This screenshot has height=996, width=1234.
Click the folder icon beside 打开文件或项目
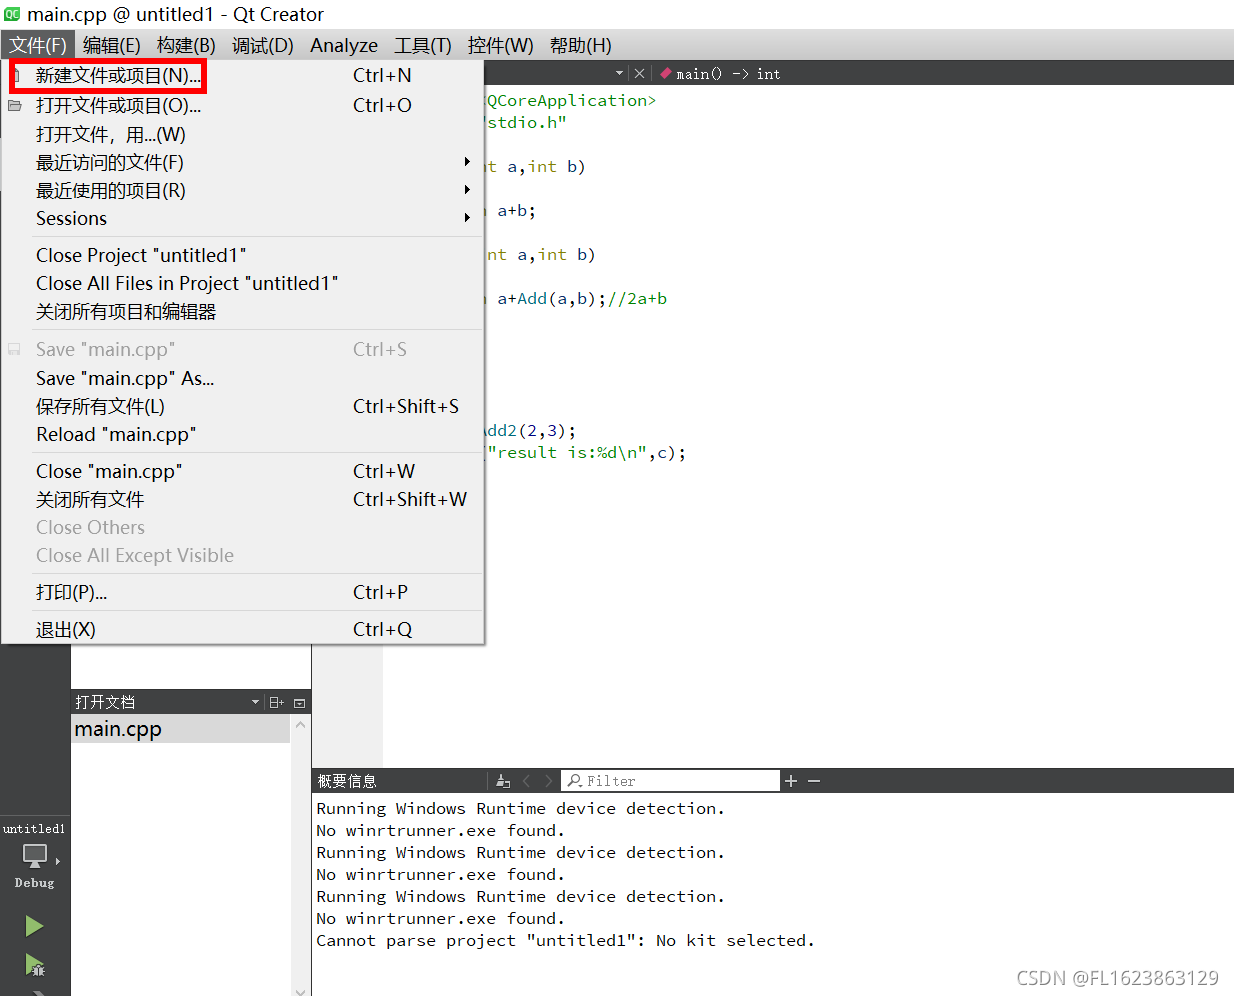pos(15,105)
